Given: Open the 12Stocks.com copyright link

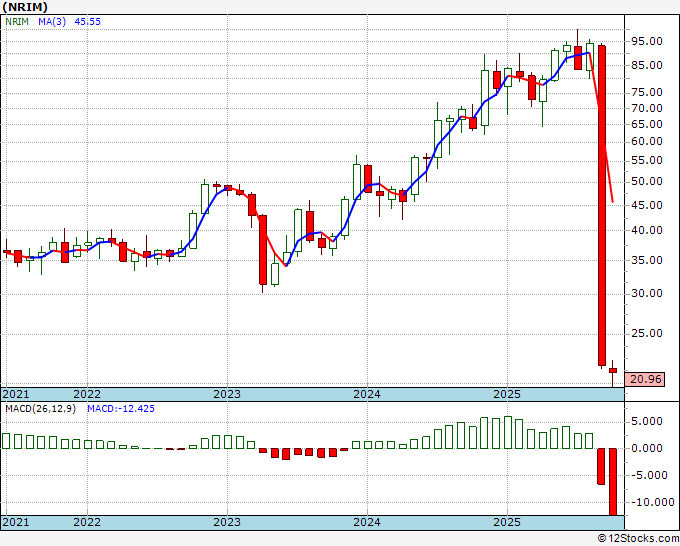Looking at the screenshot, I should [638, 539].
